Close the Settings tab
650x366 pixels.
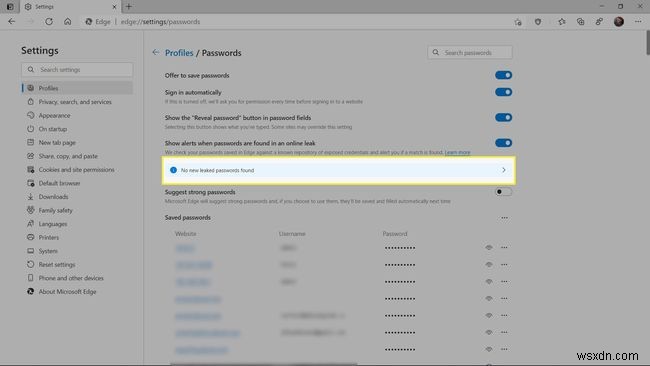[x=114, y=7]
